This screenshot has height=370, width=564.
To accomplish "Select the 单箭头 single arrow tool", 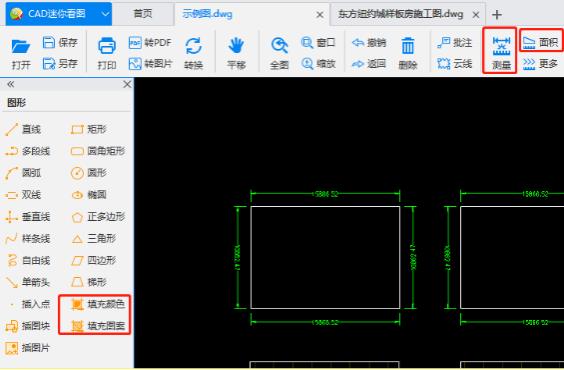I will click(x=27, y=282).
